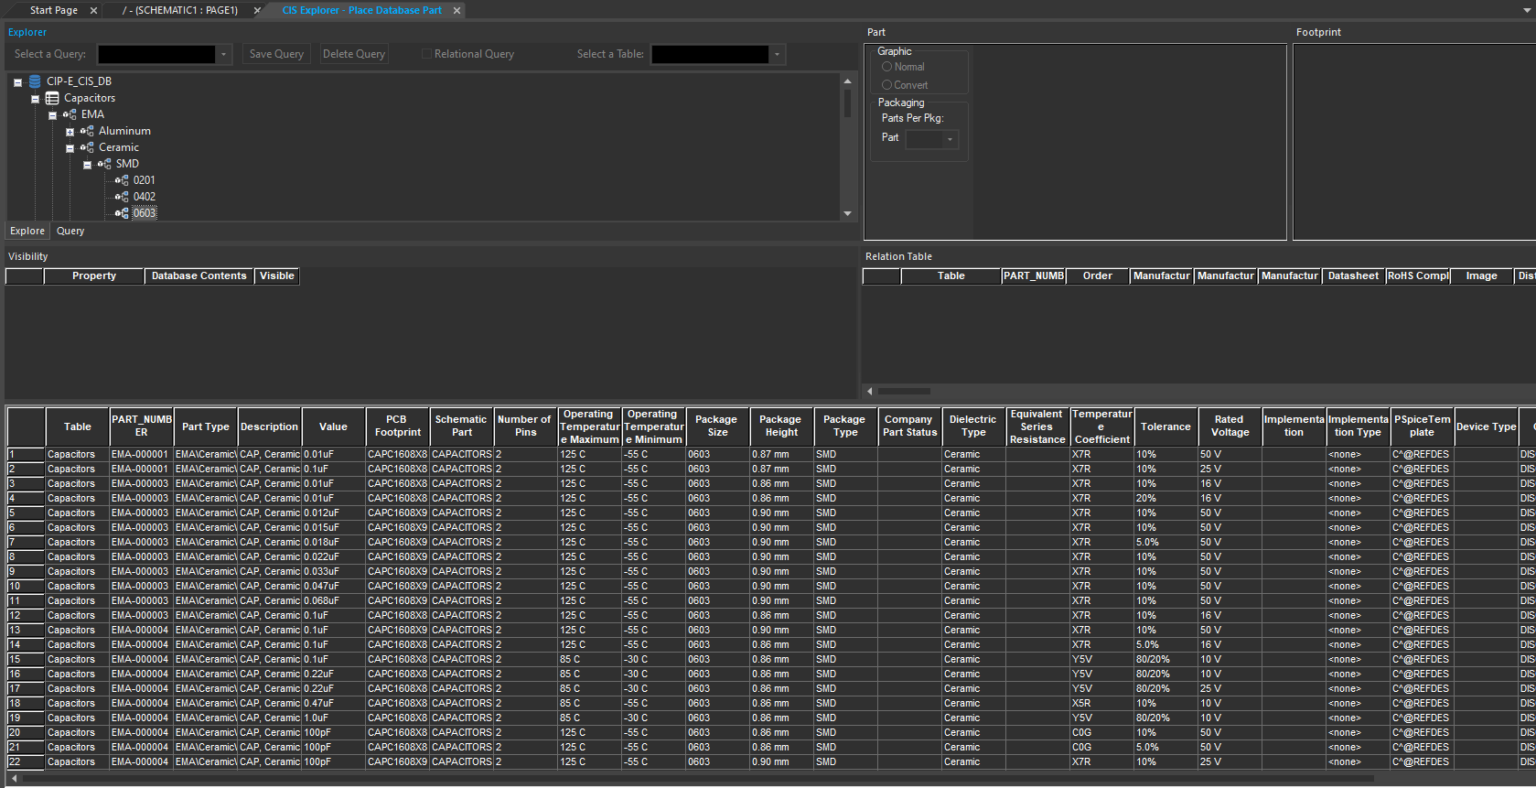Select the CIP-E_CIS_DB database icon
This screenshot has width=1536, height=788.
[33, 81]
